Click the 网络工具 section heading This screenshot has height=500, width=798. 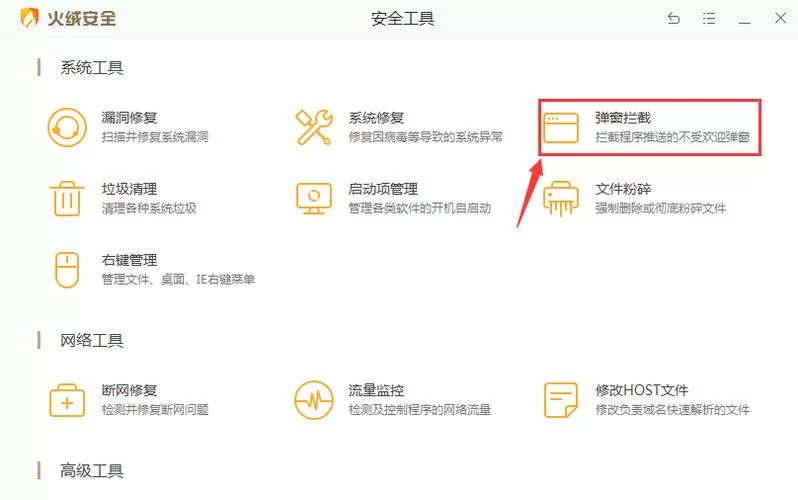[x=92, y=341]
